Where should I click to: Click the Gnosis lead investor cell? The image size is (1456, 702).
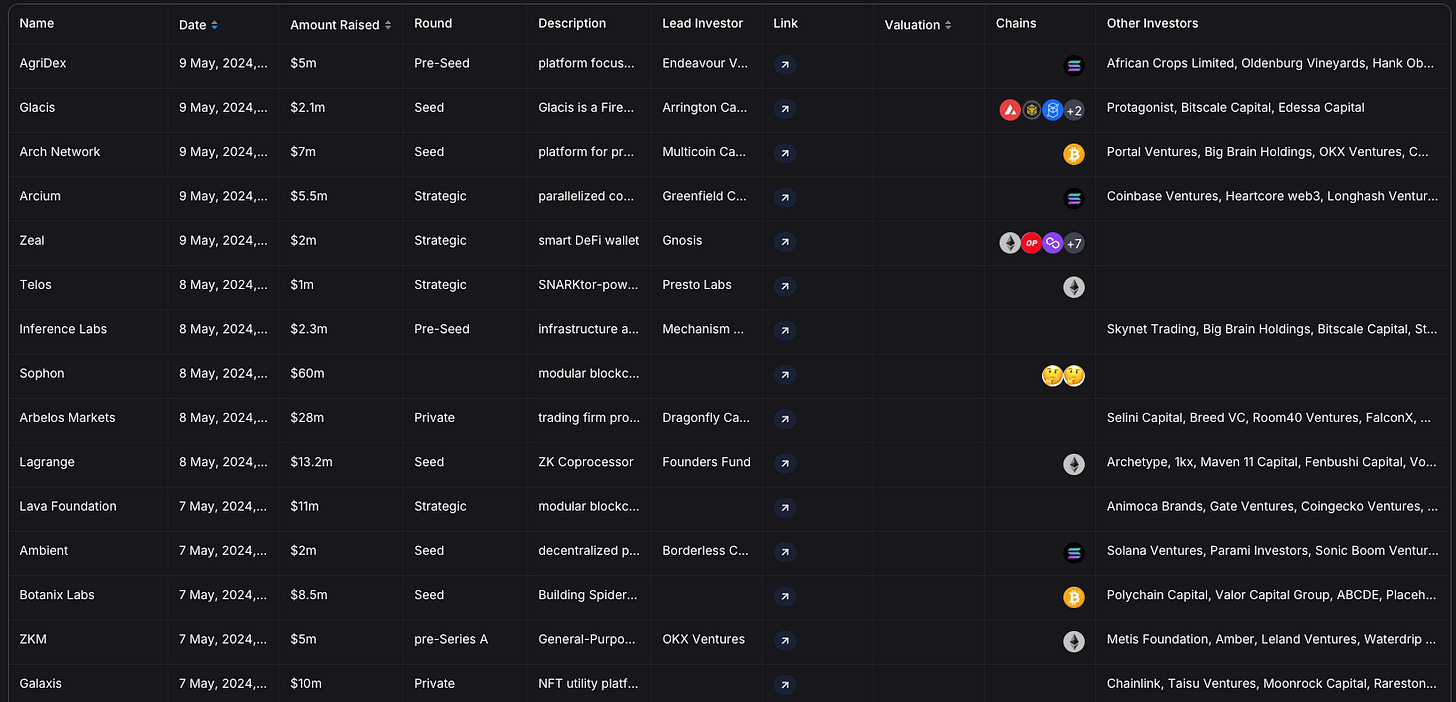click(682, 240)
